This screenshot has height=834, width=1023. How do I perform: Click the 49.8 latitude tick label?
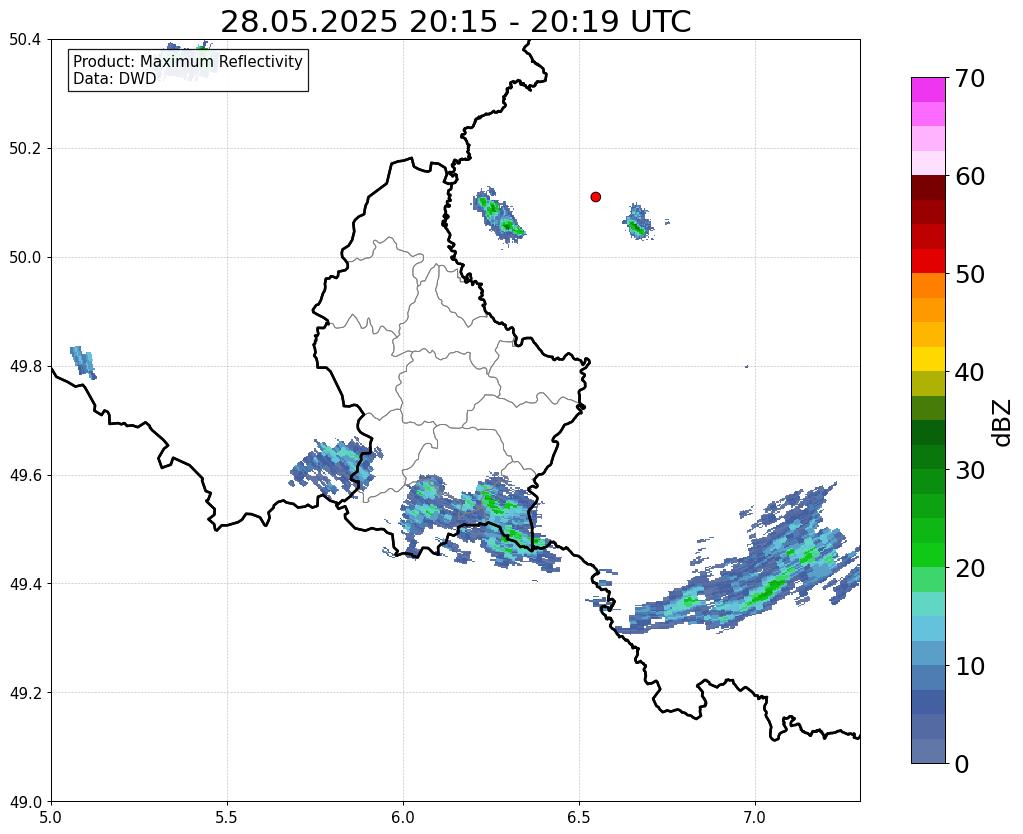(25, 367)
